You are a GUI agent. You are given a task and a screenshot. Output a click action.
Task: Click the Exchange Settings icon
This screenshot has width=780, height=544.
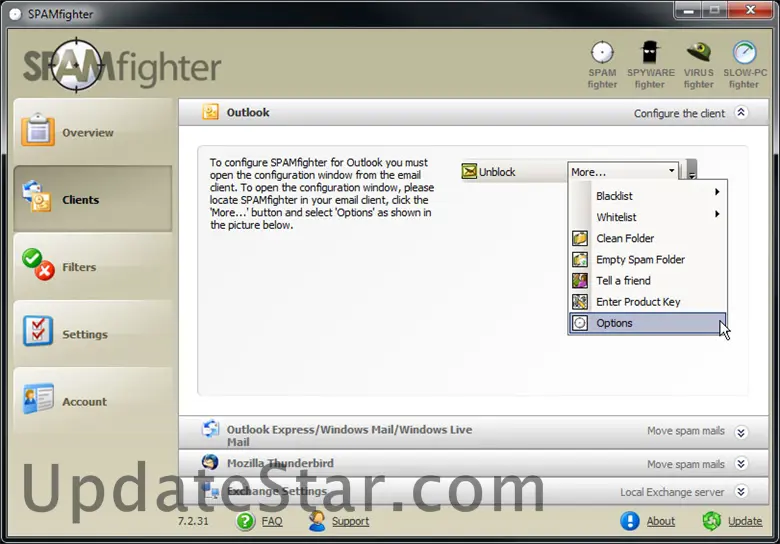pyautogui.click(x=211, y=490)
